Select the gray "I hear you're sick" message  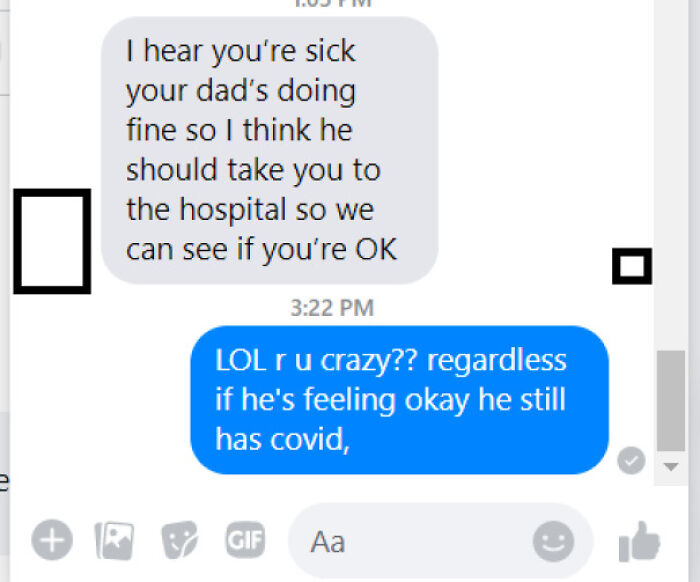point(269,150)
